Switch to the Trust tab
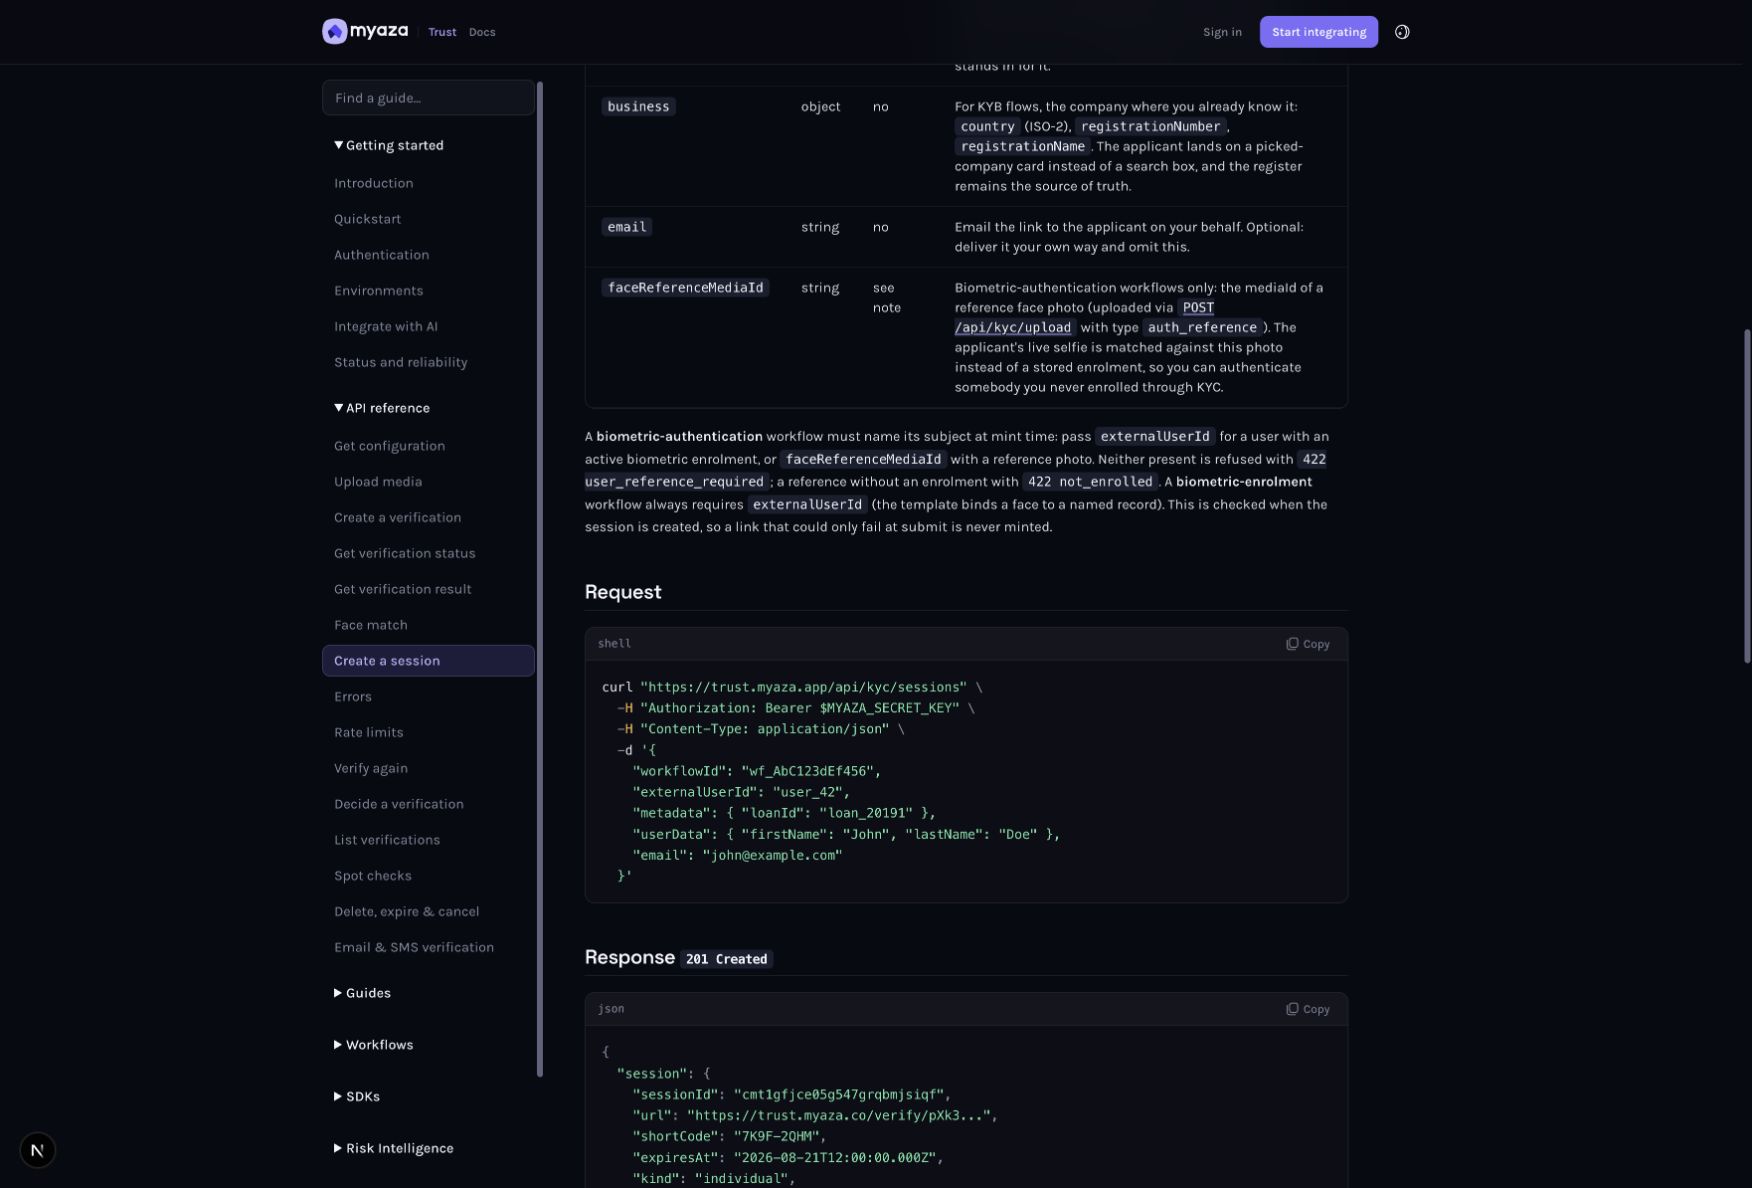Screen dimensions: 1752x1188 click(x=442, y=32)
